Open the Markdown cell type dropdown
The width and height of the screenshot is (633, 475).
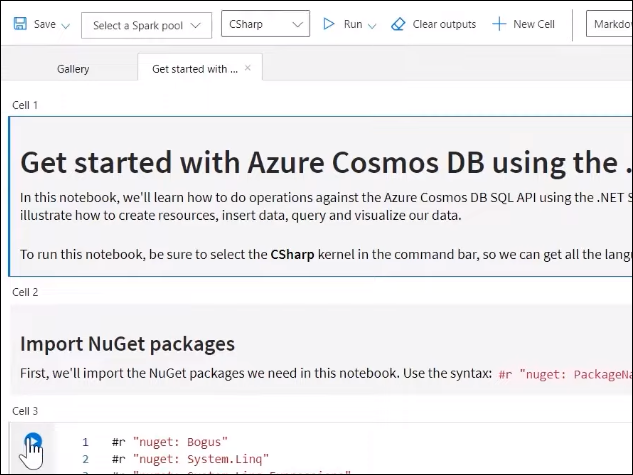point(610,25)
